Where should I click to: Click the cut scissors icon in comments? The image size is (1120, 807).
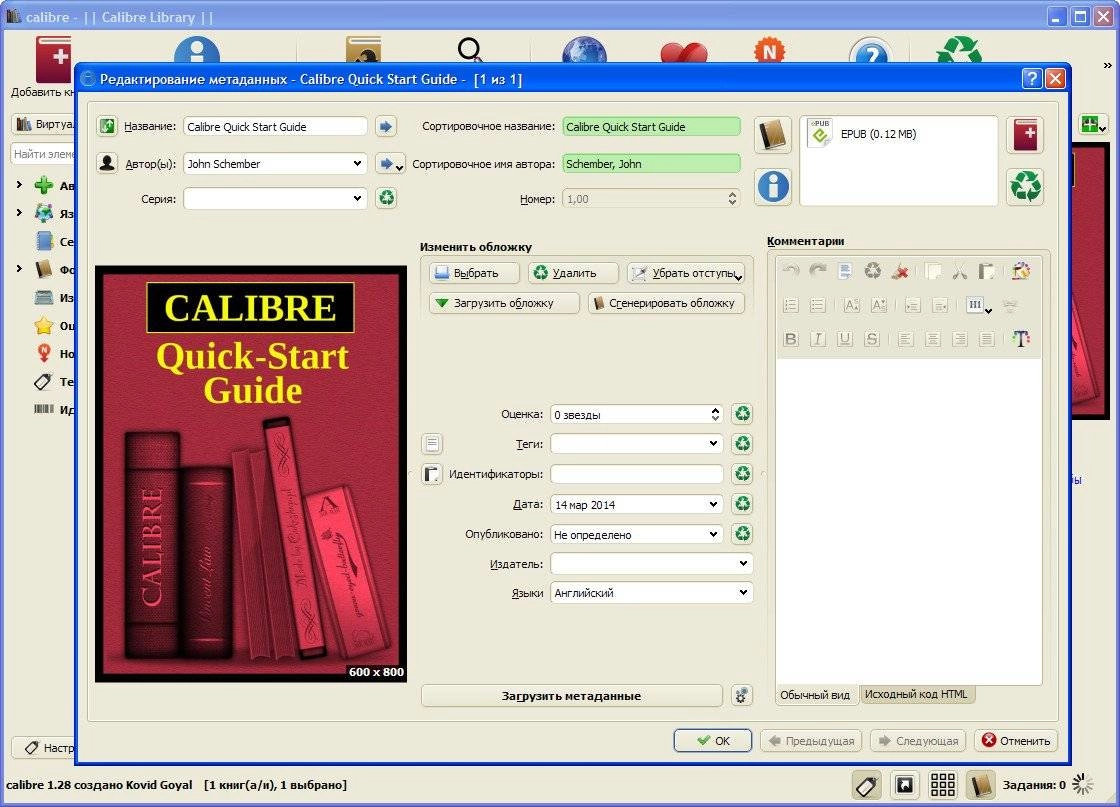(x=959, y=271)
